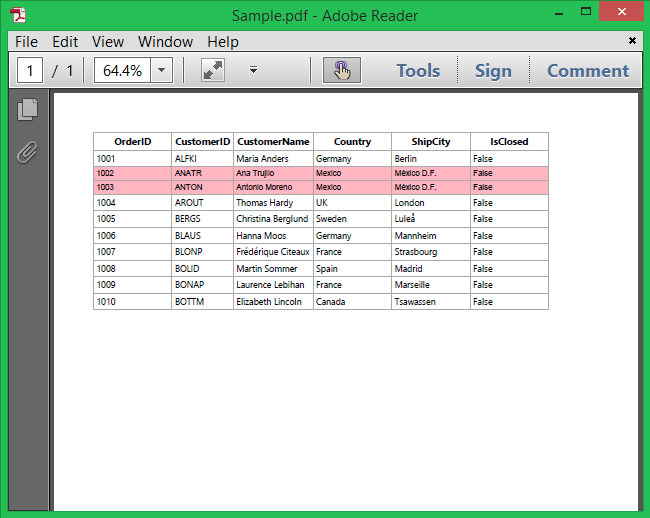Image resolution: width=650 pixels, height=518 pixels.
Task: Click the Adobe Reader PDF logo icon
Action: [x=18, y=15]
